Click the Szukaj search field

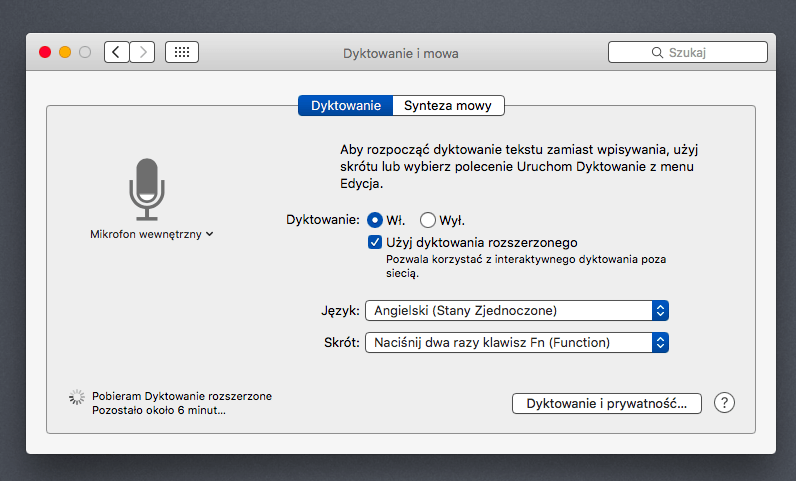tap(688, 52)
